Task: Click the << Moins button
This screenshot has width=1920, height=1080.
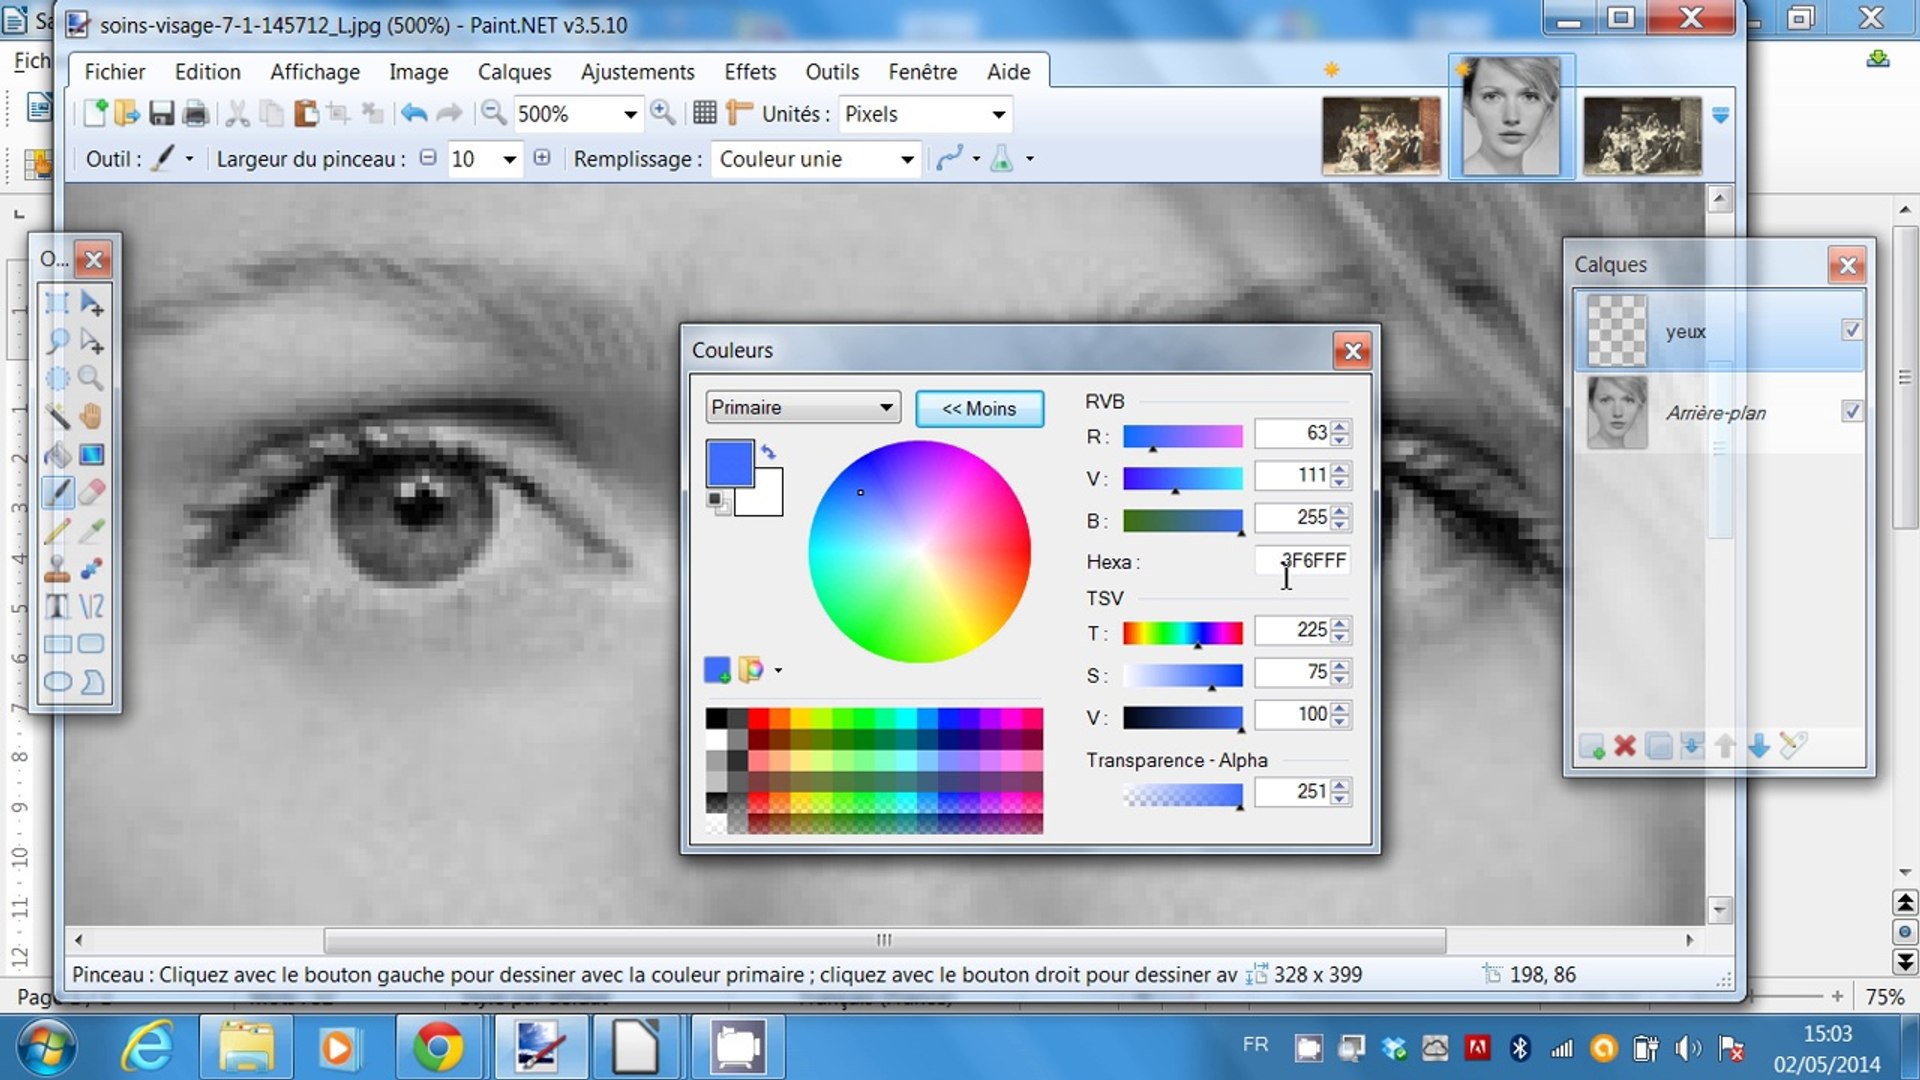Action: click(x=979, y=409)
